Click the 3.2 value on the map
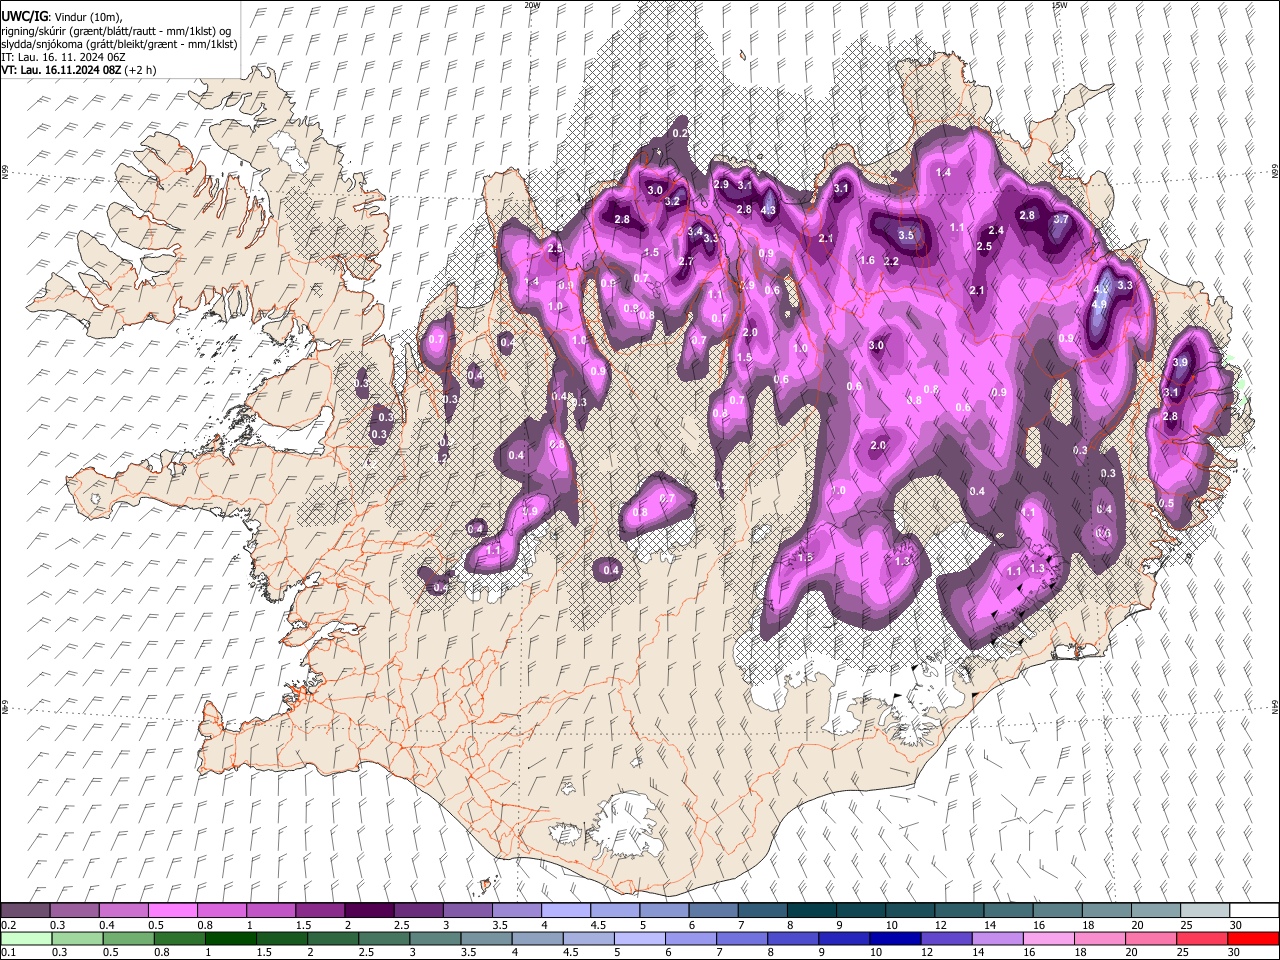1280x960 pixels. click(x=672, y=202)
